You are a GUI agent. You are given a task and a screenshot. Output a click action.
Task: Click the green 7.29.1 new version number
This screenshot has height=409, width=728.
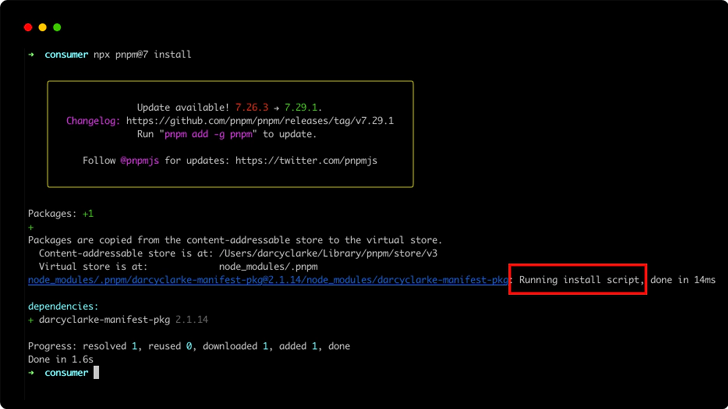pyautogui.click(x=301, y=108)
